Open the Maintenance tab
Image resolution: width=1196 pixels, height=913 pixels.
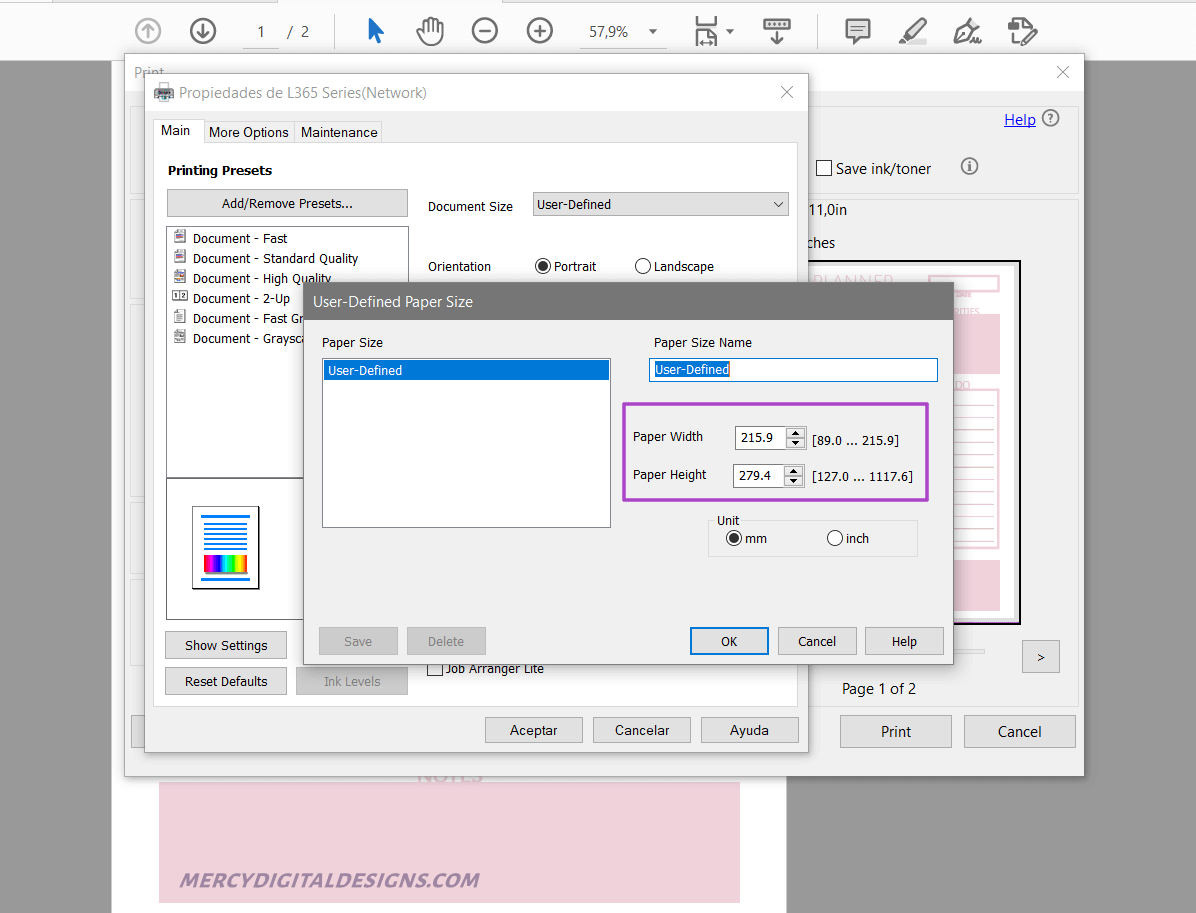point(338,131)
